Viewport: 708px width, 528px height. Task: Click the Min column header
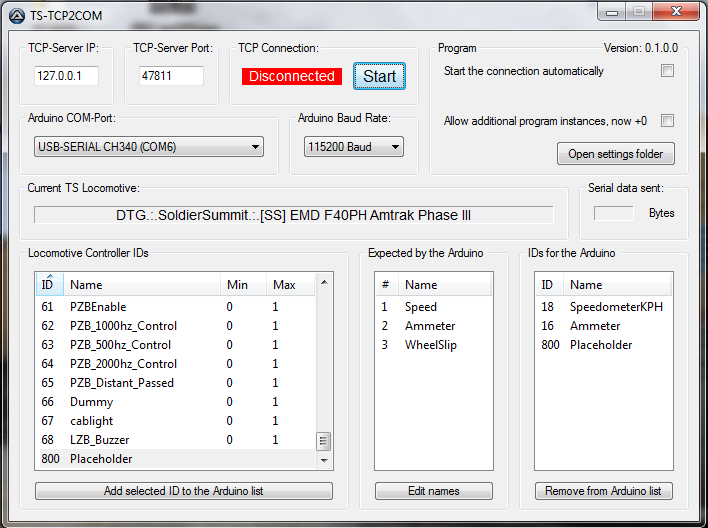pos(243,285)
